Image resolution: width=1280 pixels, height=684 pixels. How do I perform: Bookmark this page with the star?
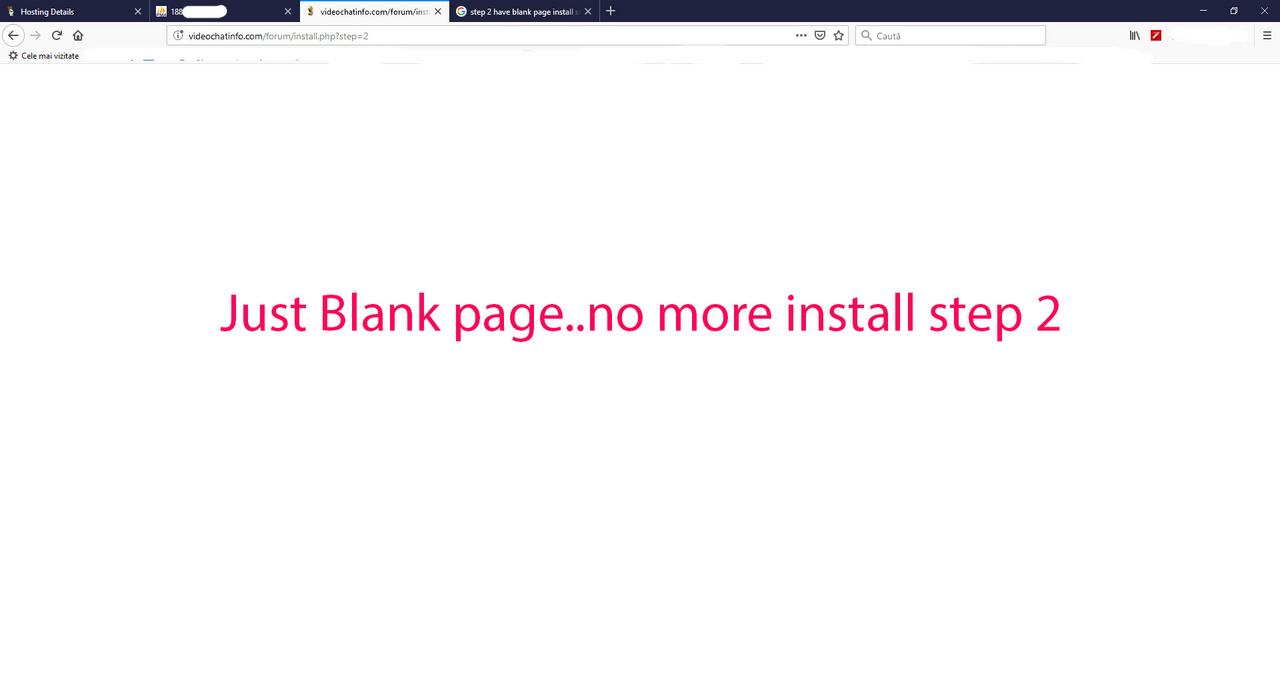coord(839,35)
